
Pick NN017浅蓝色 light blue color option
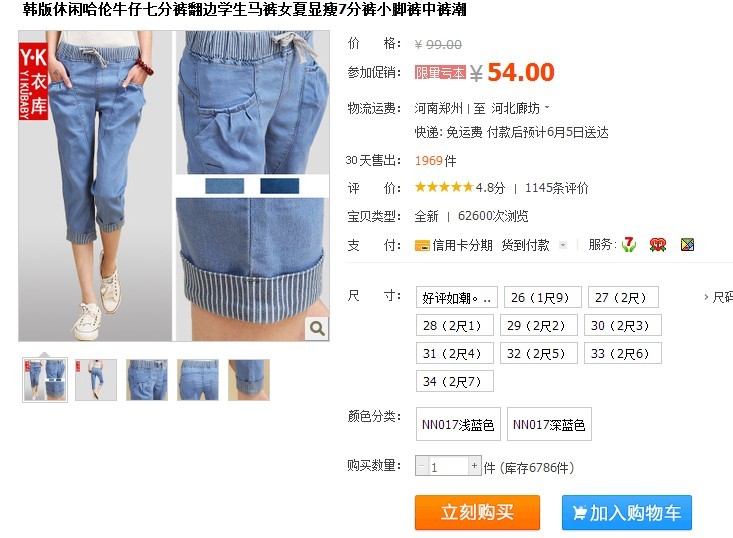coord(458,424)
